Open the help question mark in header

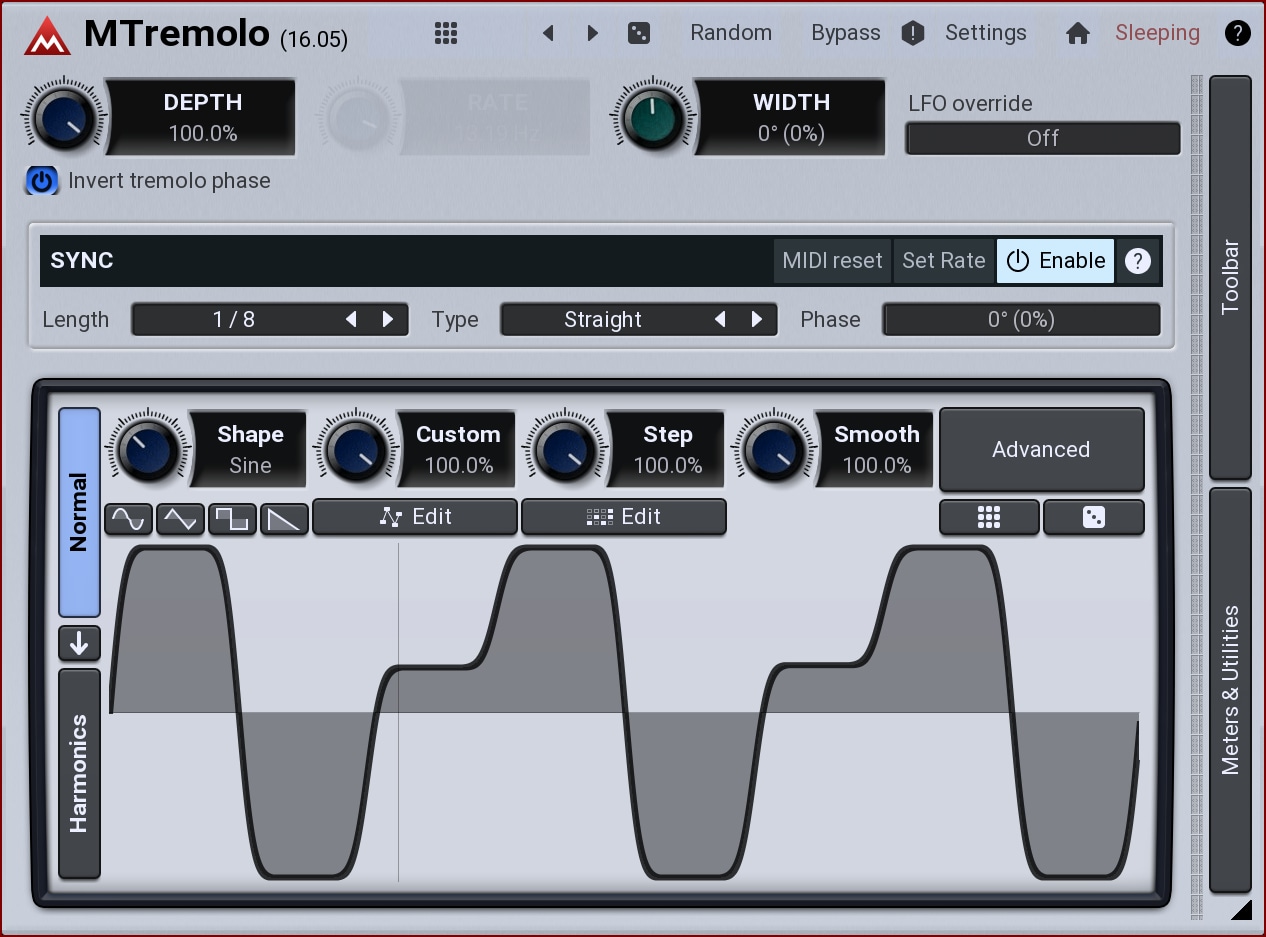click(x=1237, y=33)
